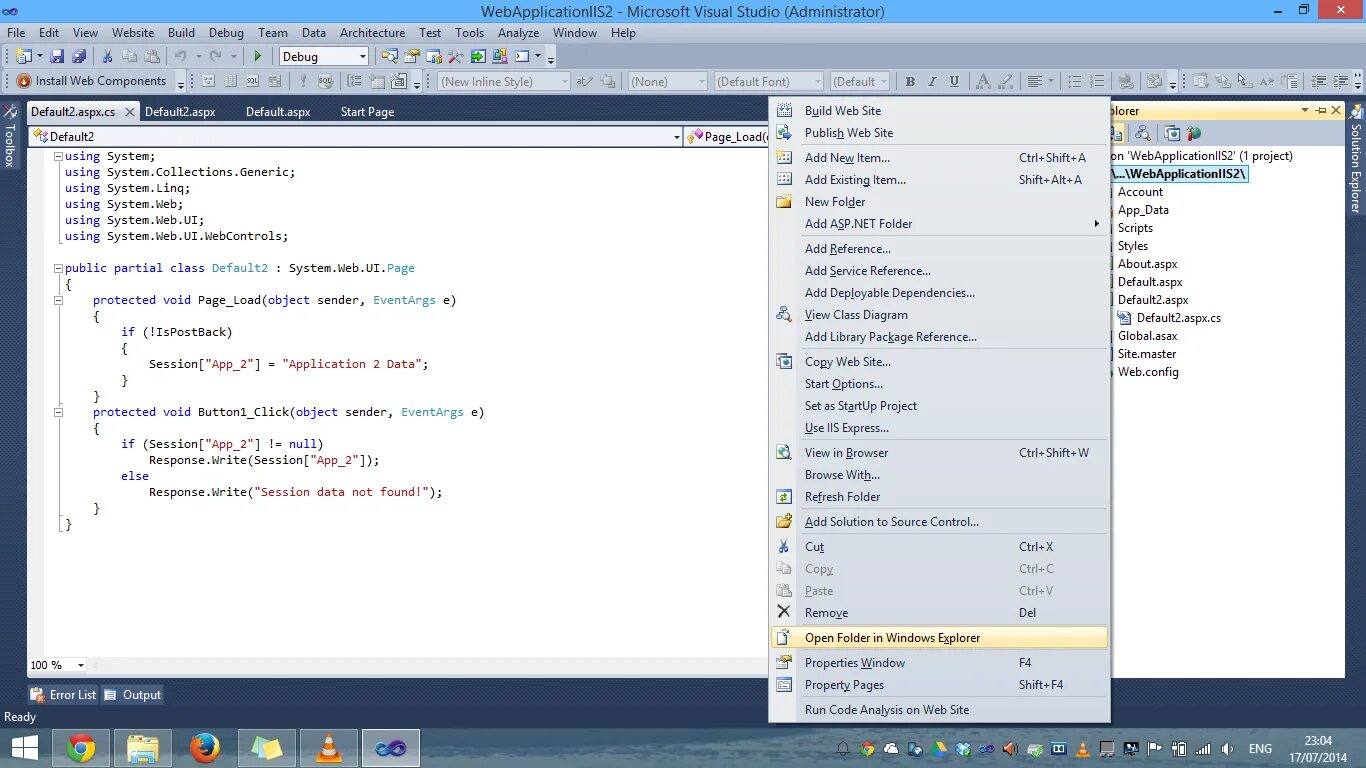1366x768 pixels.
Task: Click the Publish Web Site menu icon
Action: pos(784,132)
